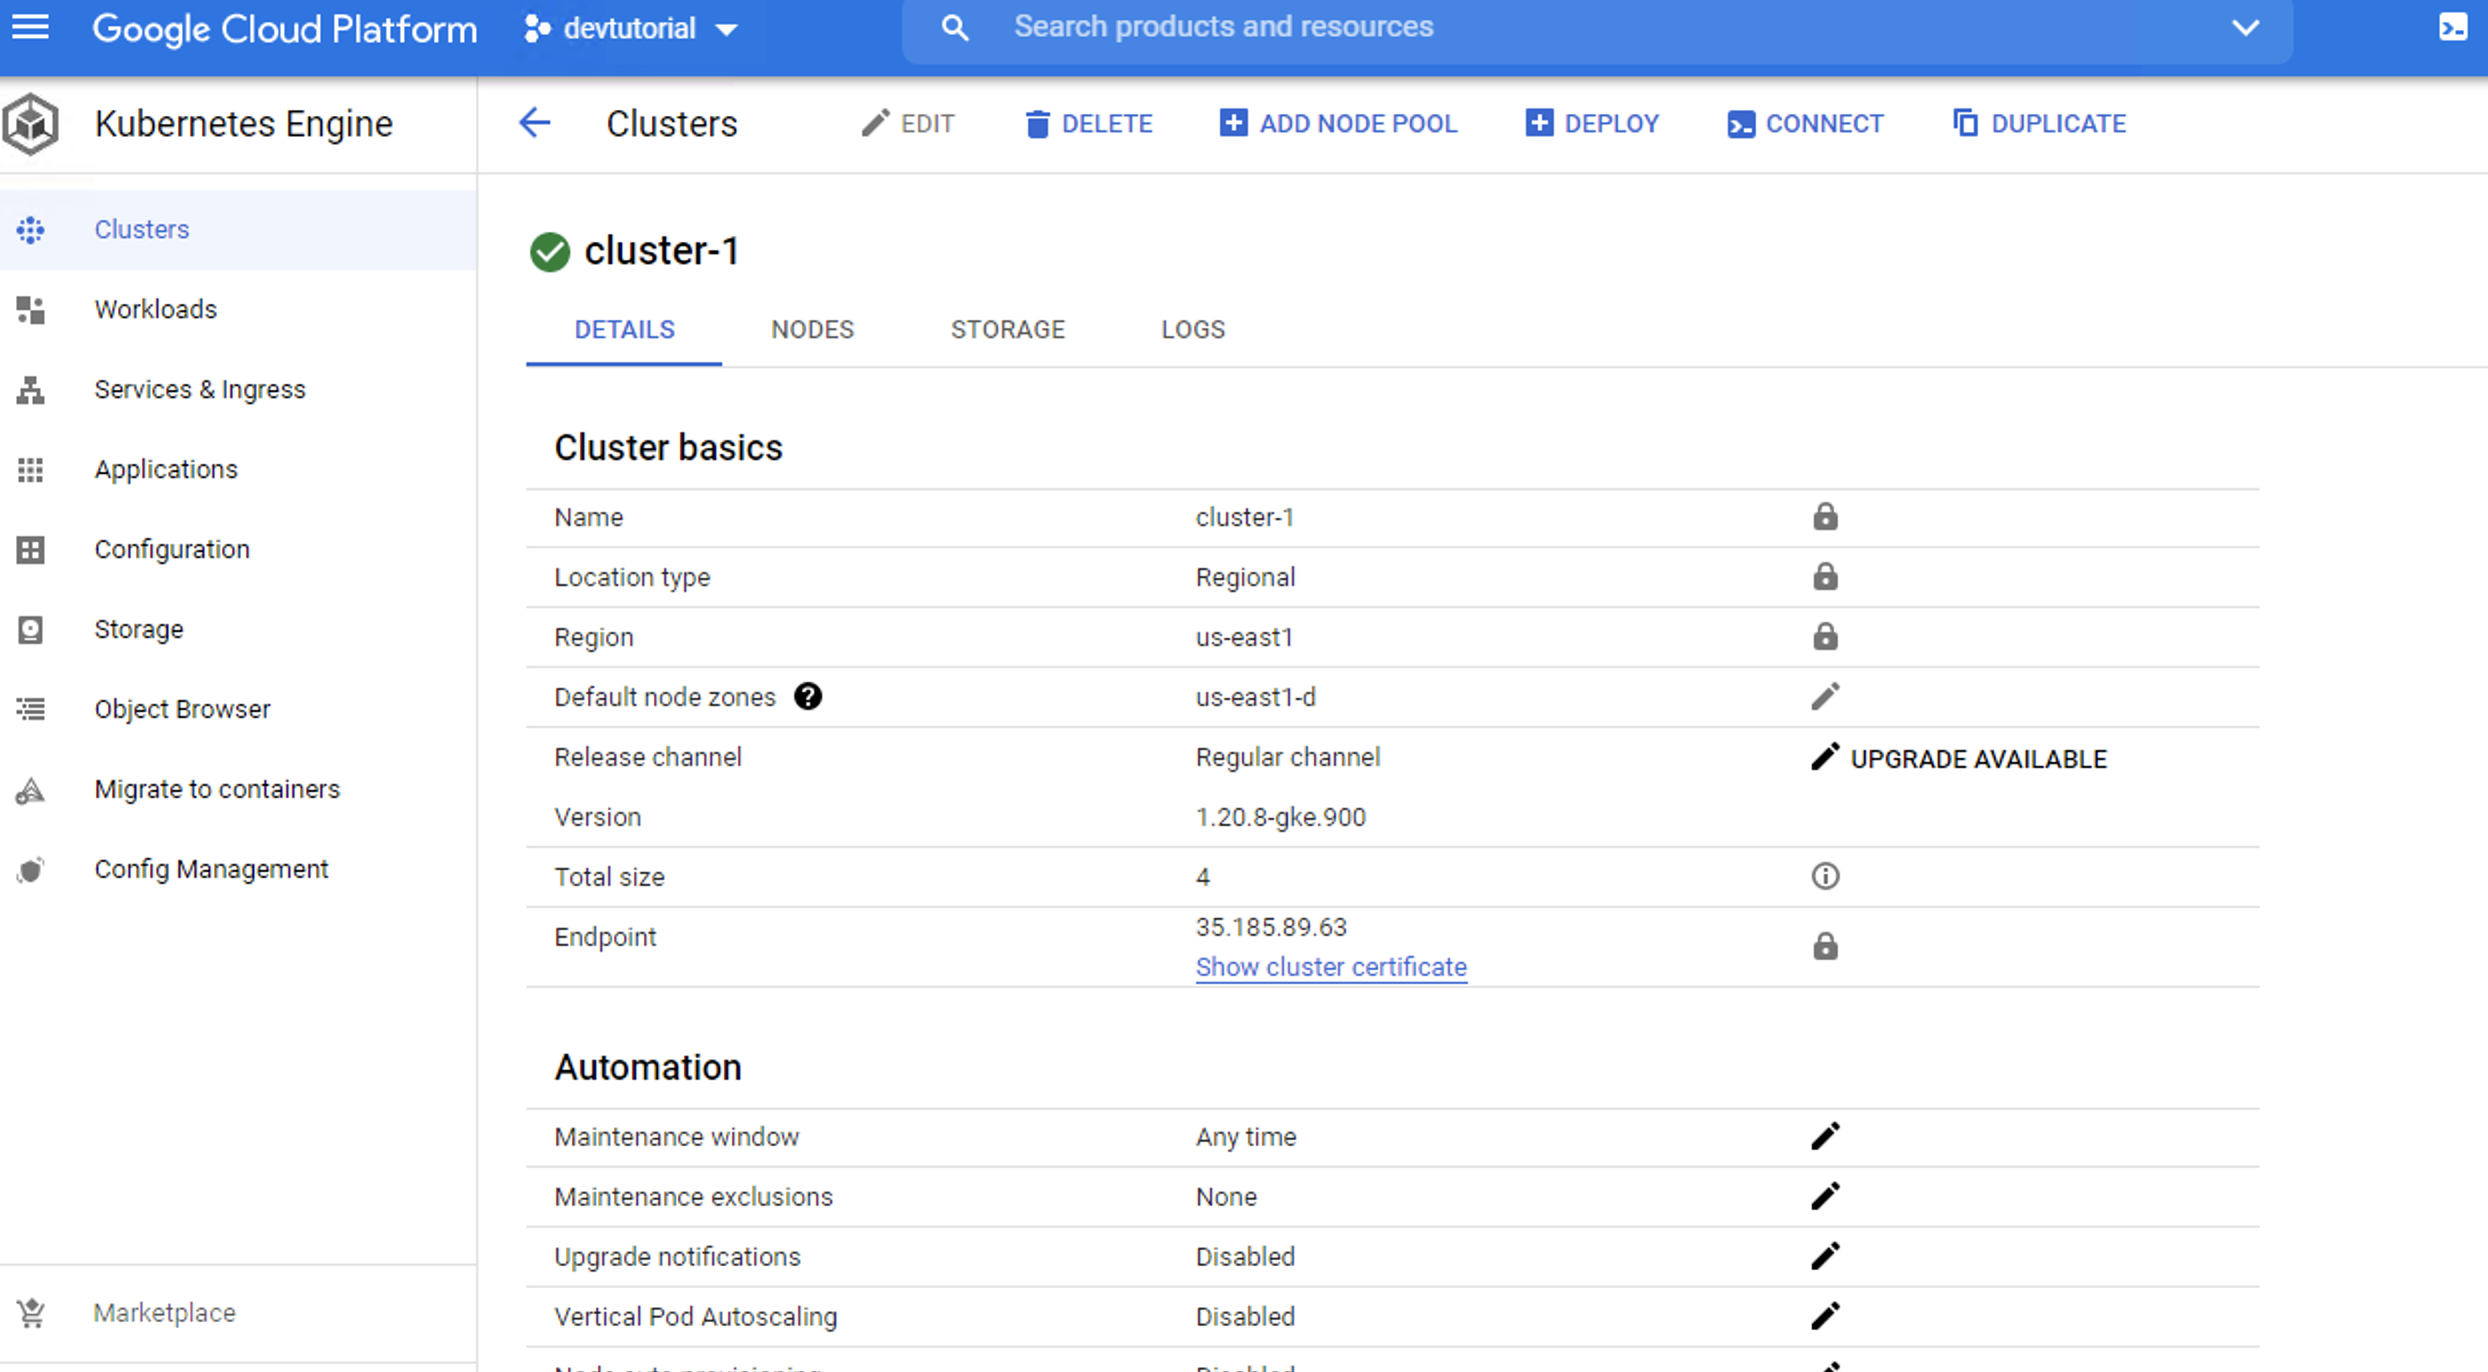Switch to the NODES tab
Viewport: 2488px width, 1372px height.
812,330
